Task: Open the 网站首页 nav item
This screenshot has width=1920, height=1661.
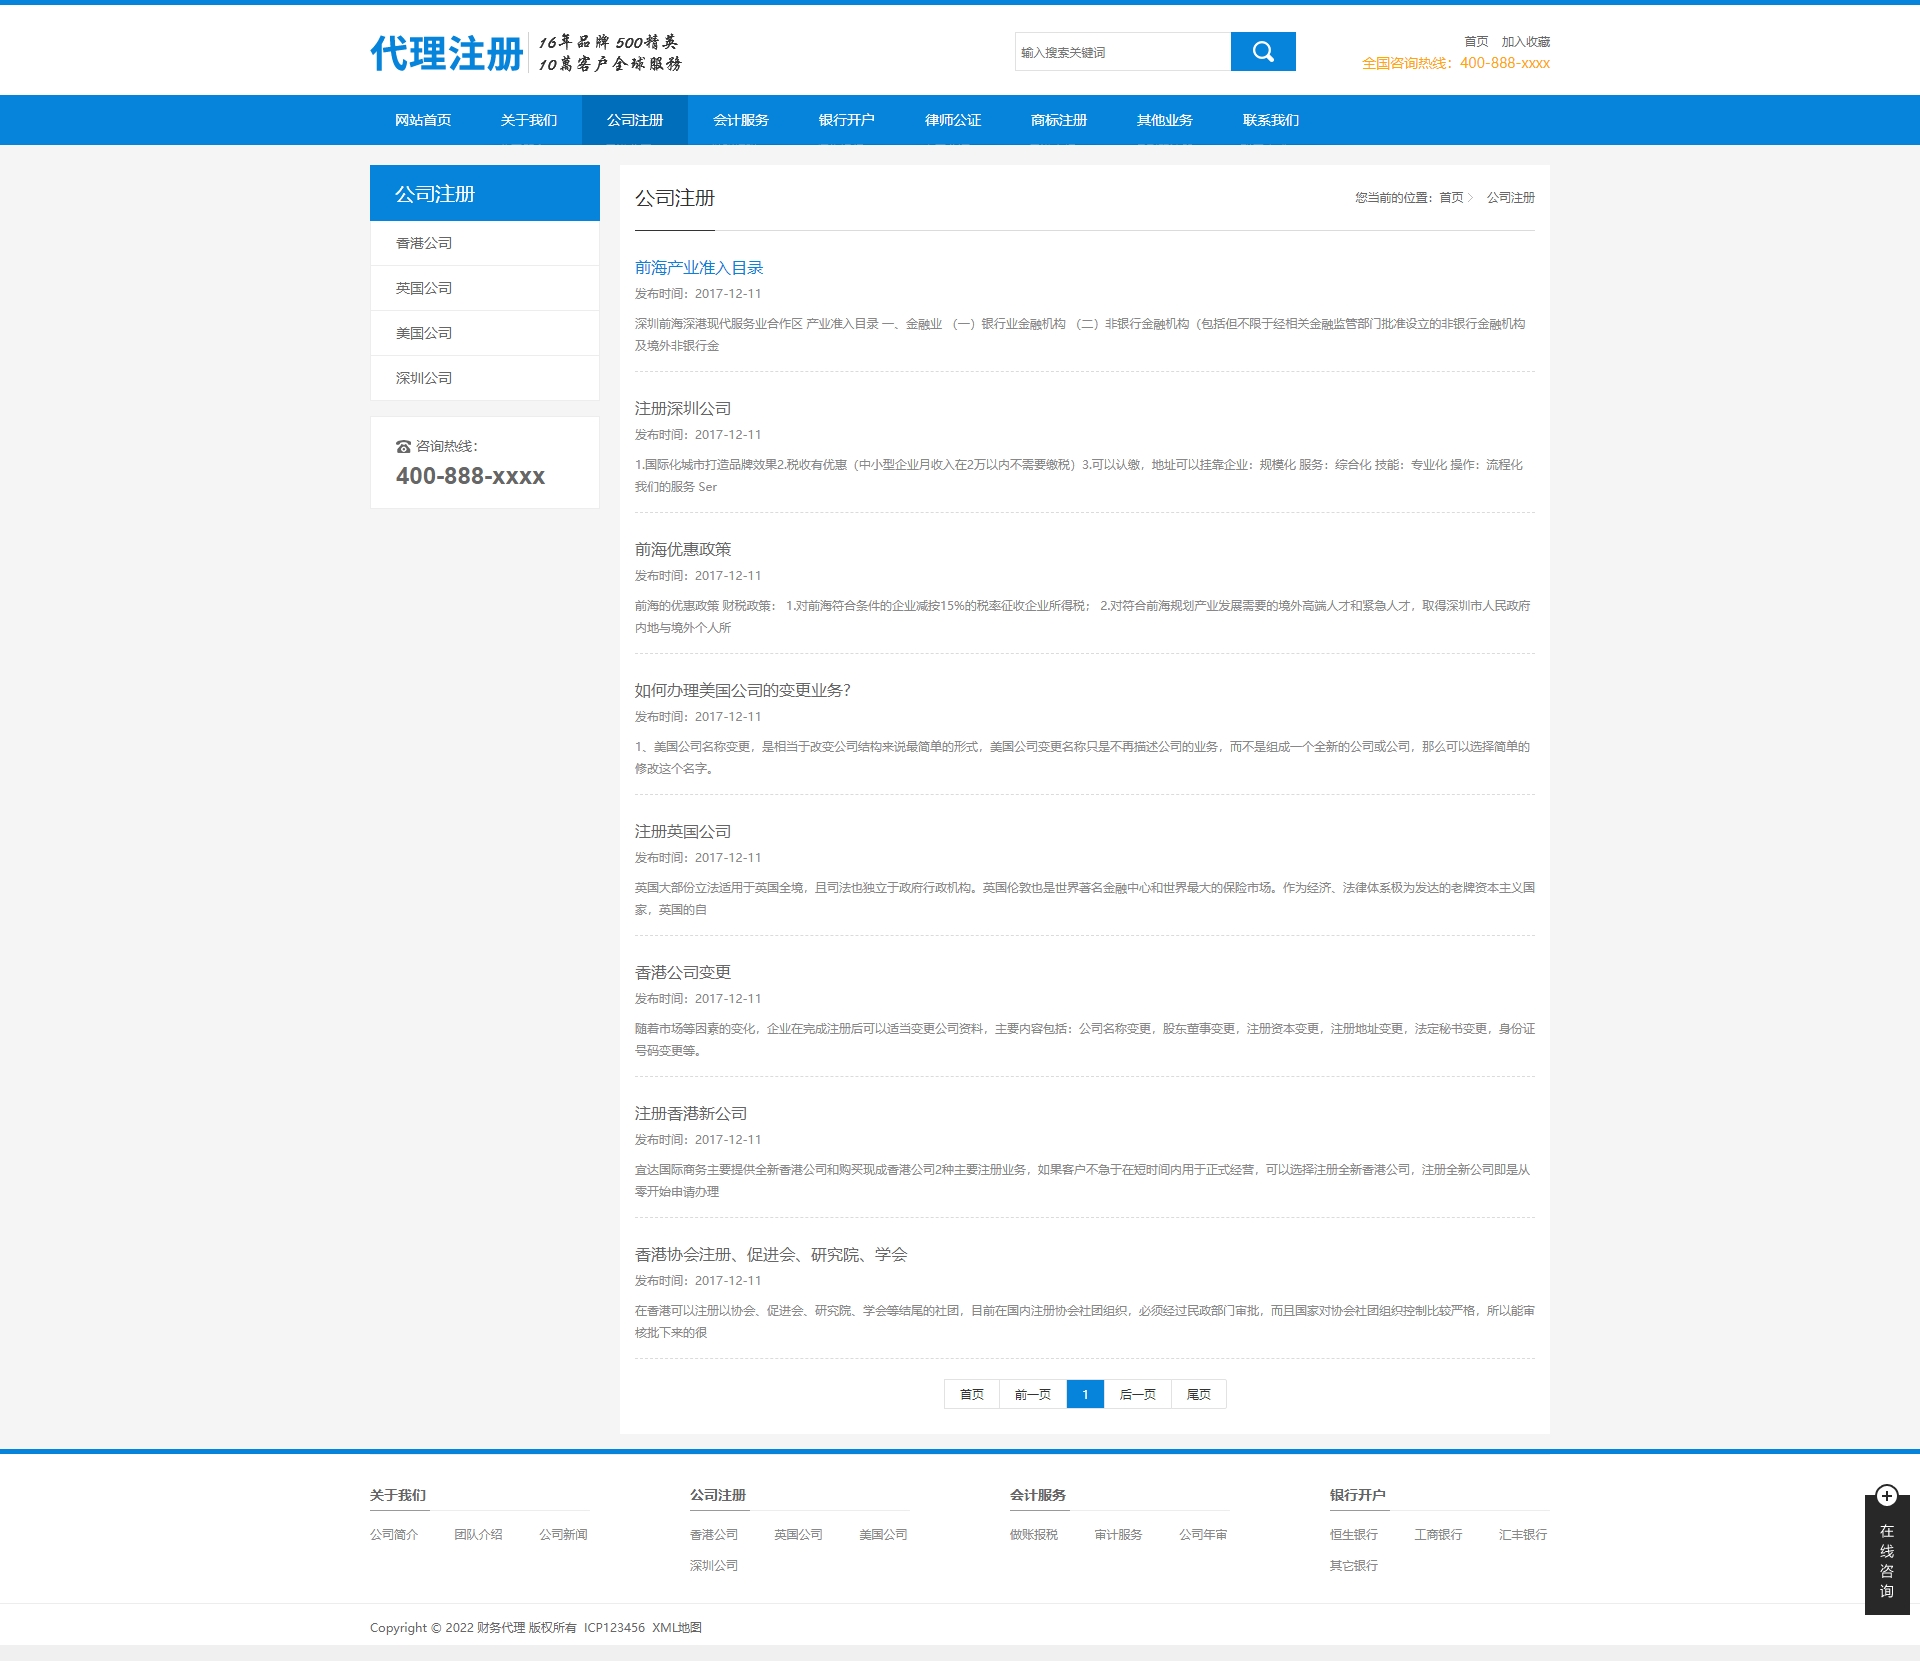Action: pos(423,120)
